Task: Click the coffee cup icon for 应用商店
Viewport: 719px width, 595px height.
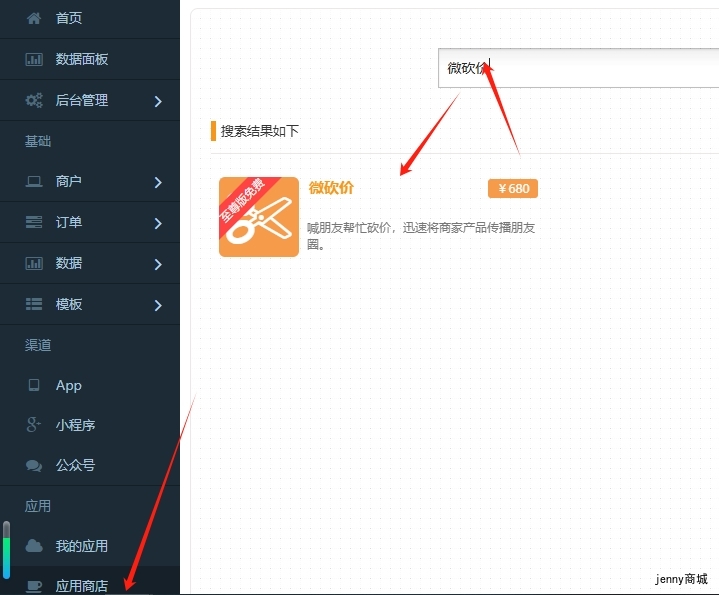Action: pyautogui.click(x=34, y=586)
